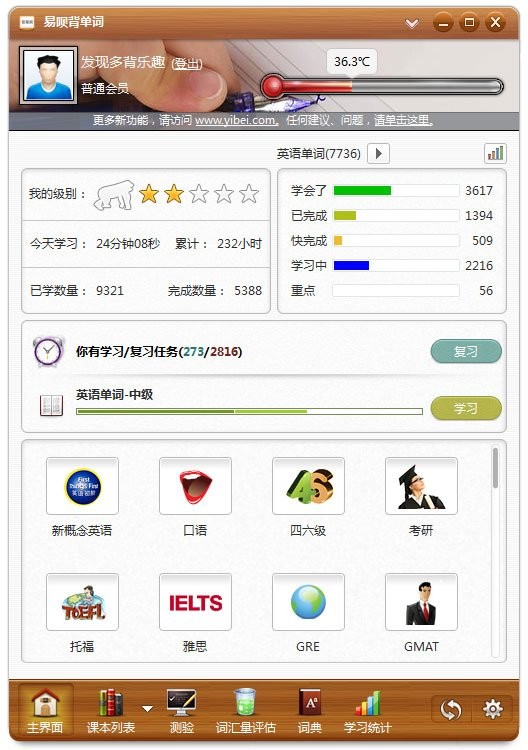
Task: Expand the 课本列表 dropdown arrow
Action: (x=148, y=708)
